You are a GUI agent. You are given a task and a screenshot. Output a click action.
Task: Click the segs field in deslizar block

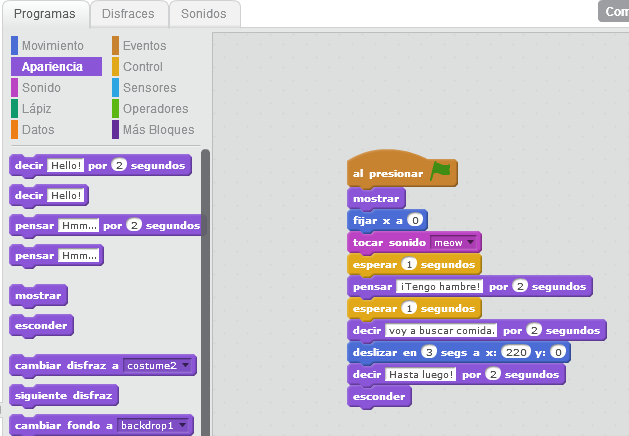pos(429,352)
